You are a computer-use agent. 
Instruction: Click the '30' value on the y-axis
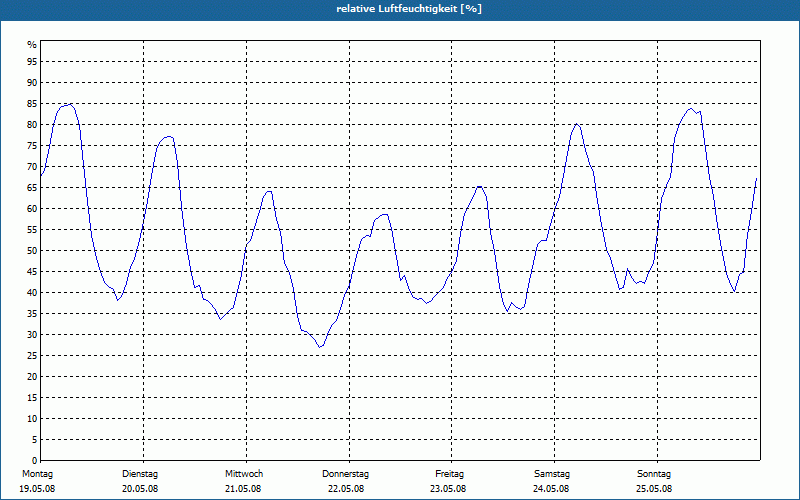tap(32, 335)
